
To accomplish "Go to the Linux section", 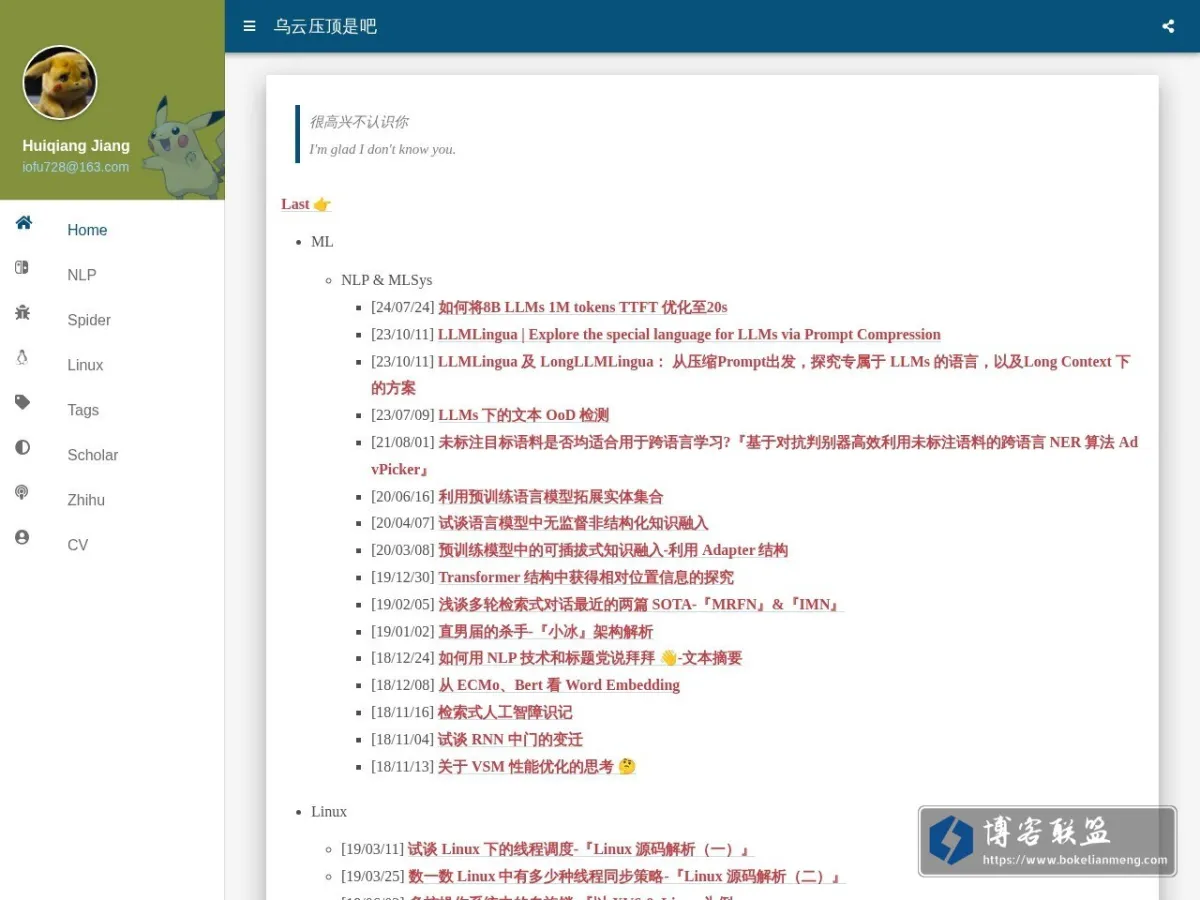I will (x=85, y=365).
